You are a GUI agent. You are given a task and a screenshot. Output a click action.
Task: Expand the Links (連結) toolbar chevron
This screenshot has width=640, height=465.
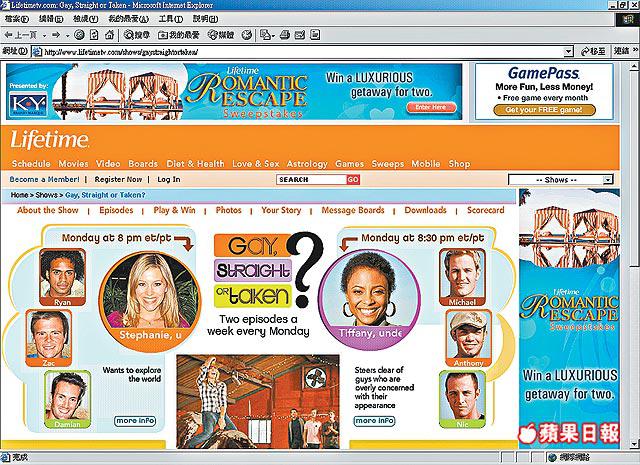635,51
